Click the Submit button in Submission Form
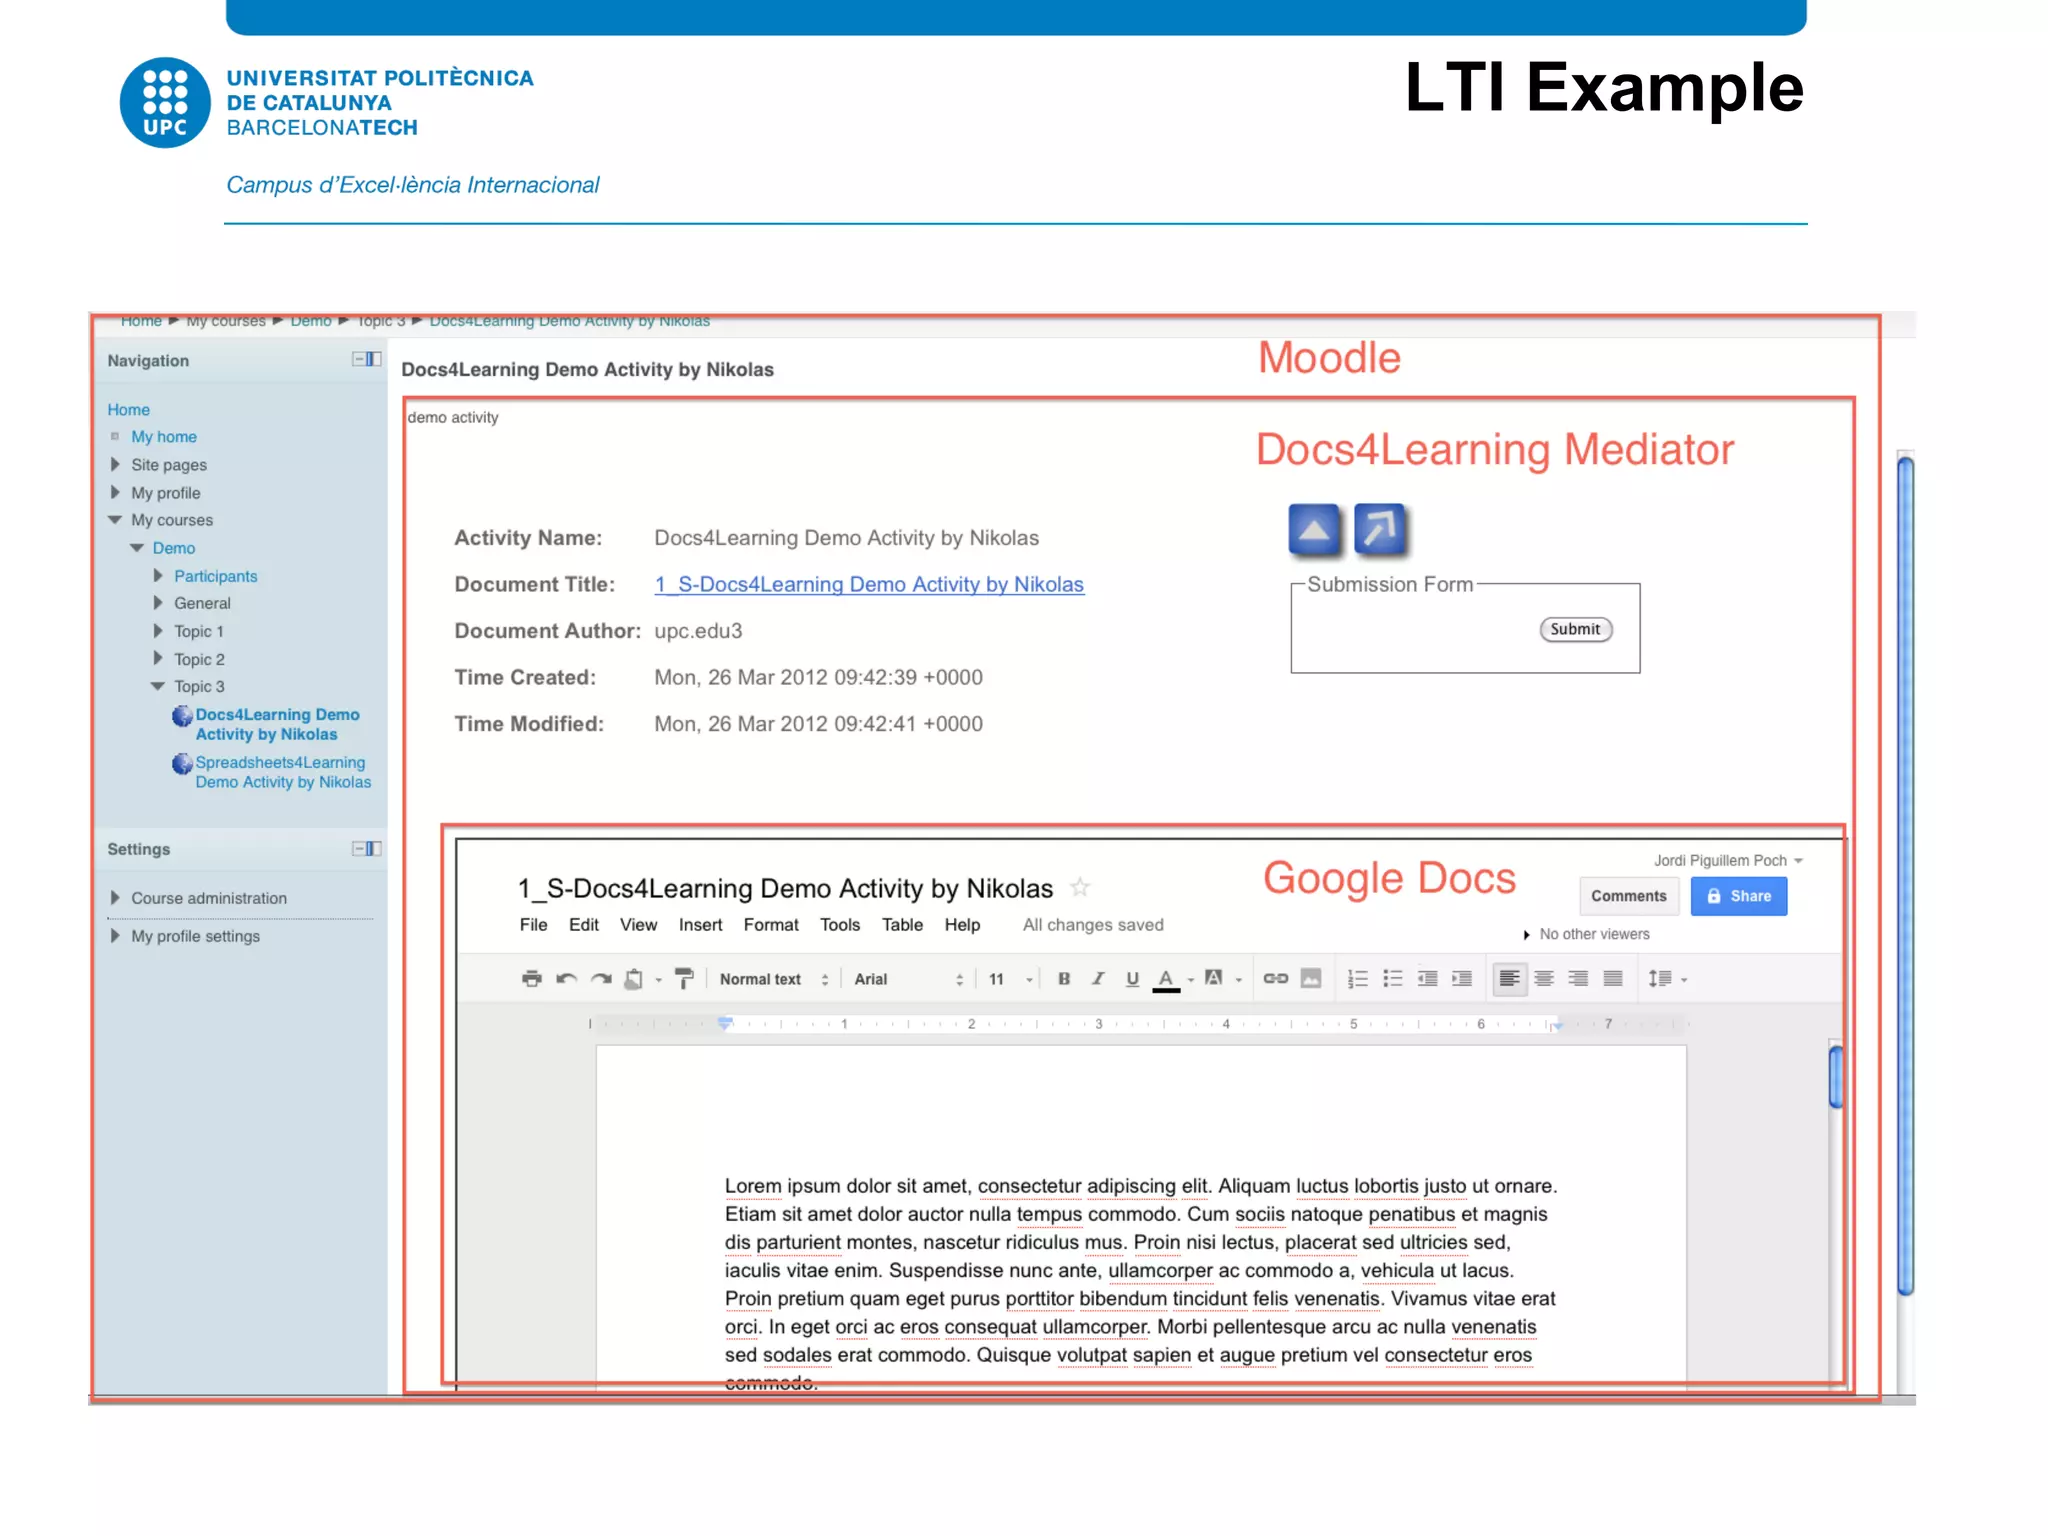 [1576, 629]
